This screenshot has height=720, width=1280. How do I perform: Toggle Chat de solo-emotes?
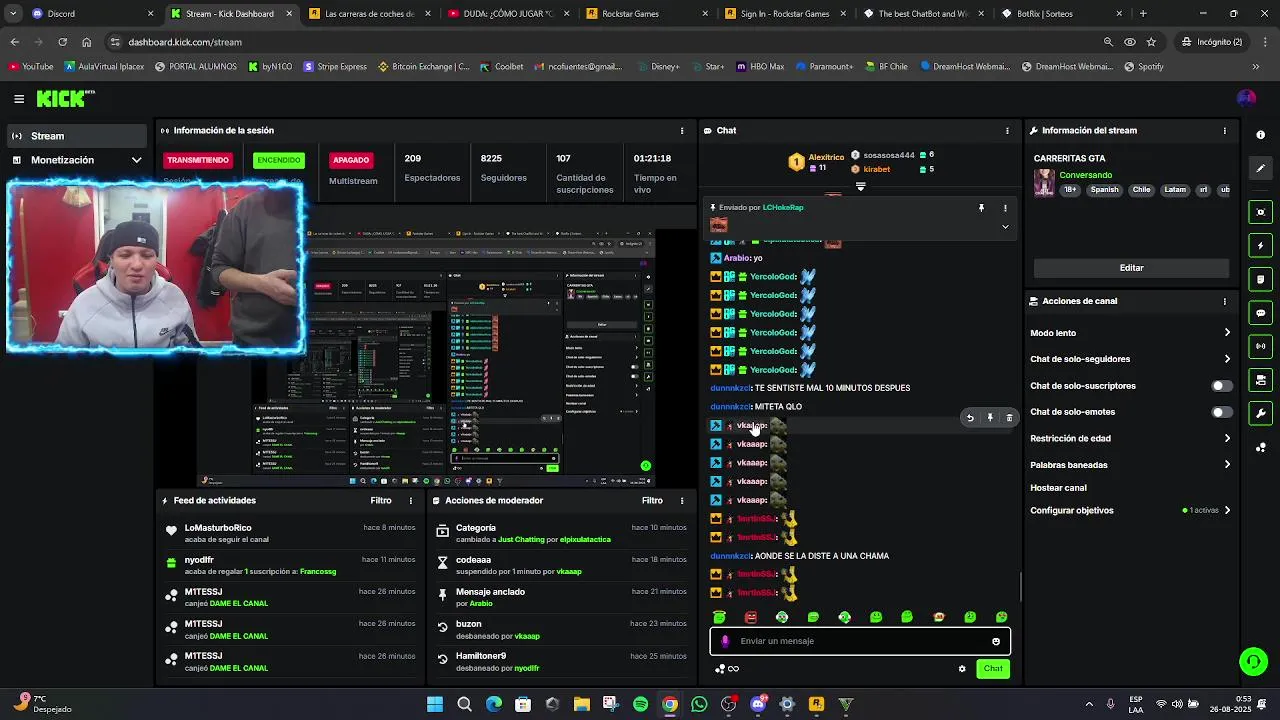(1220, 412)
